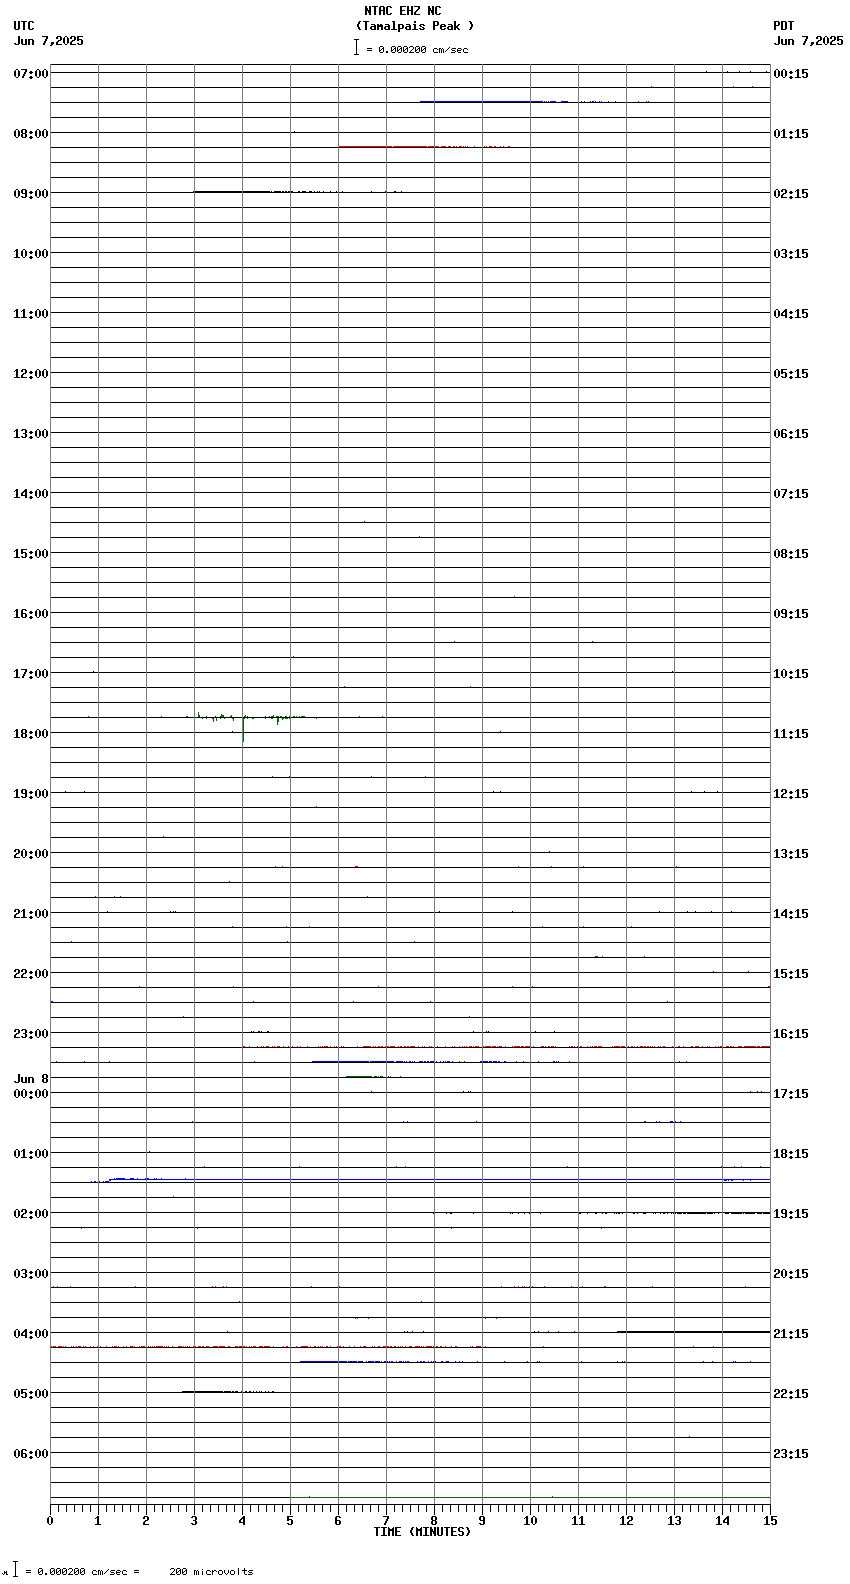Click the '23:15' PDT time label
This screenshot has height=1584, width=850.
791,1454
